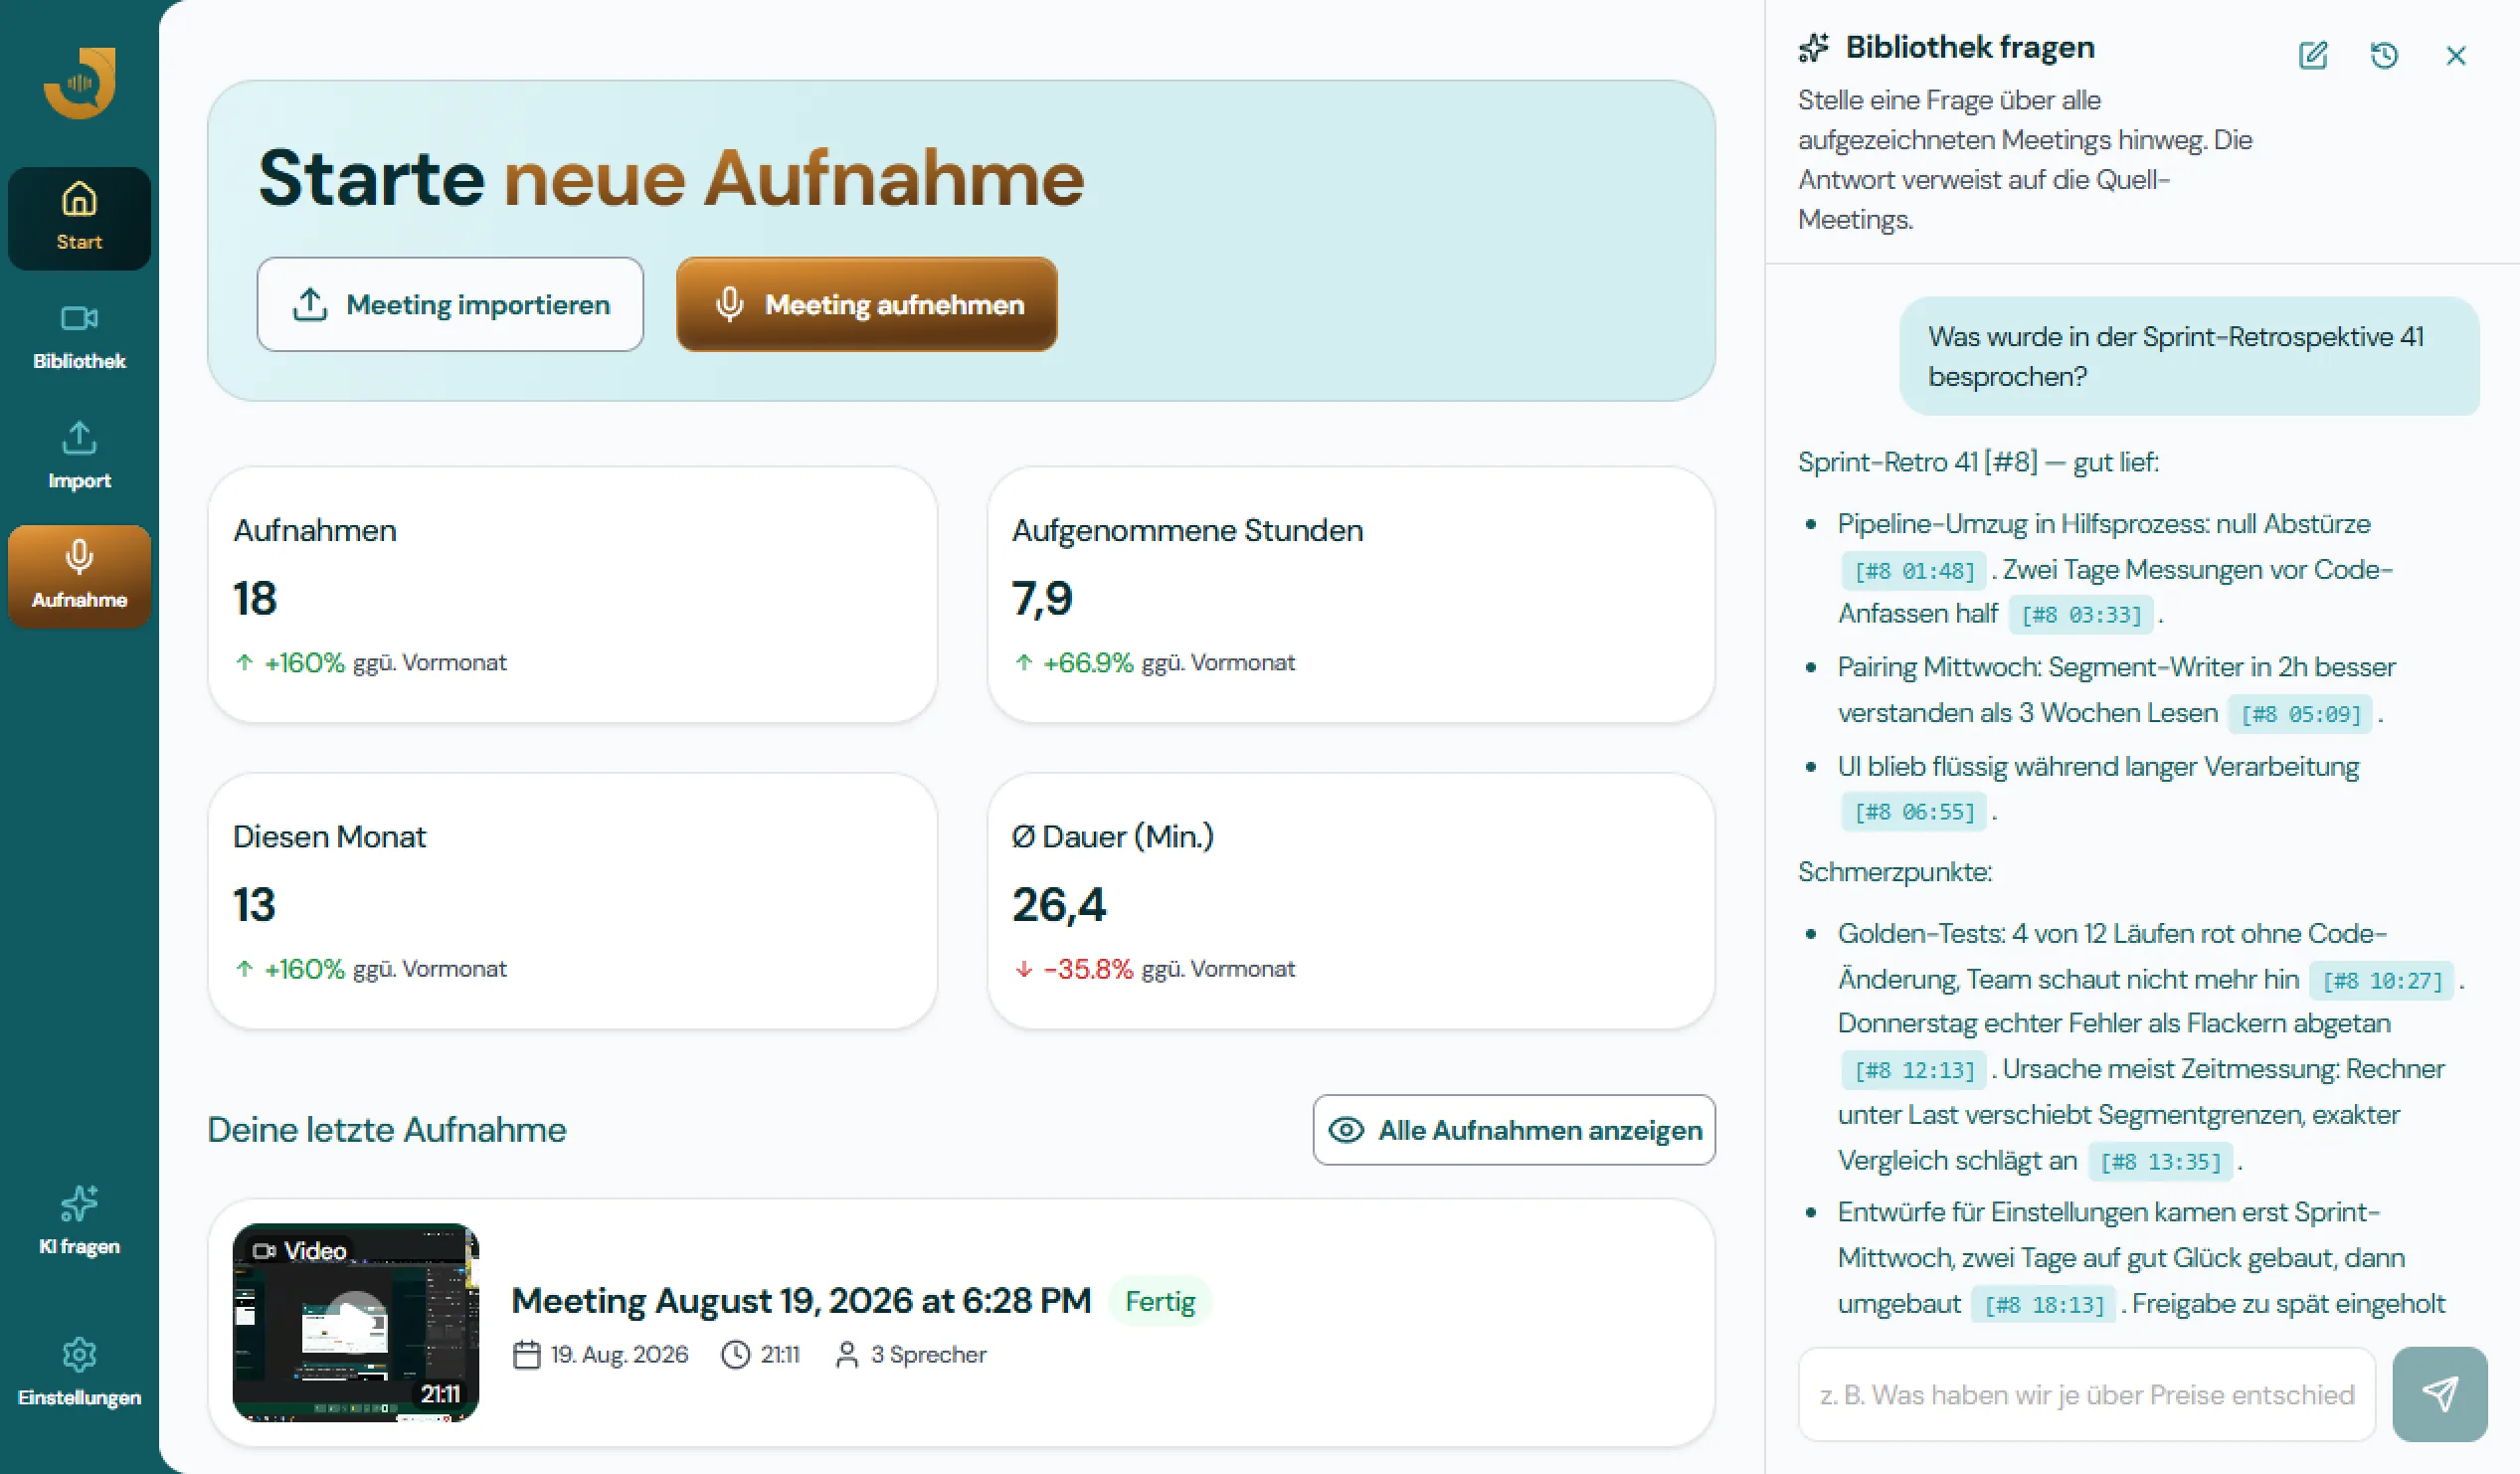Open the Start page in sidebar
This screenshot has width=2520, height=1474.
tap(79, 218)
